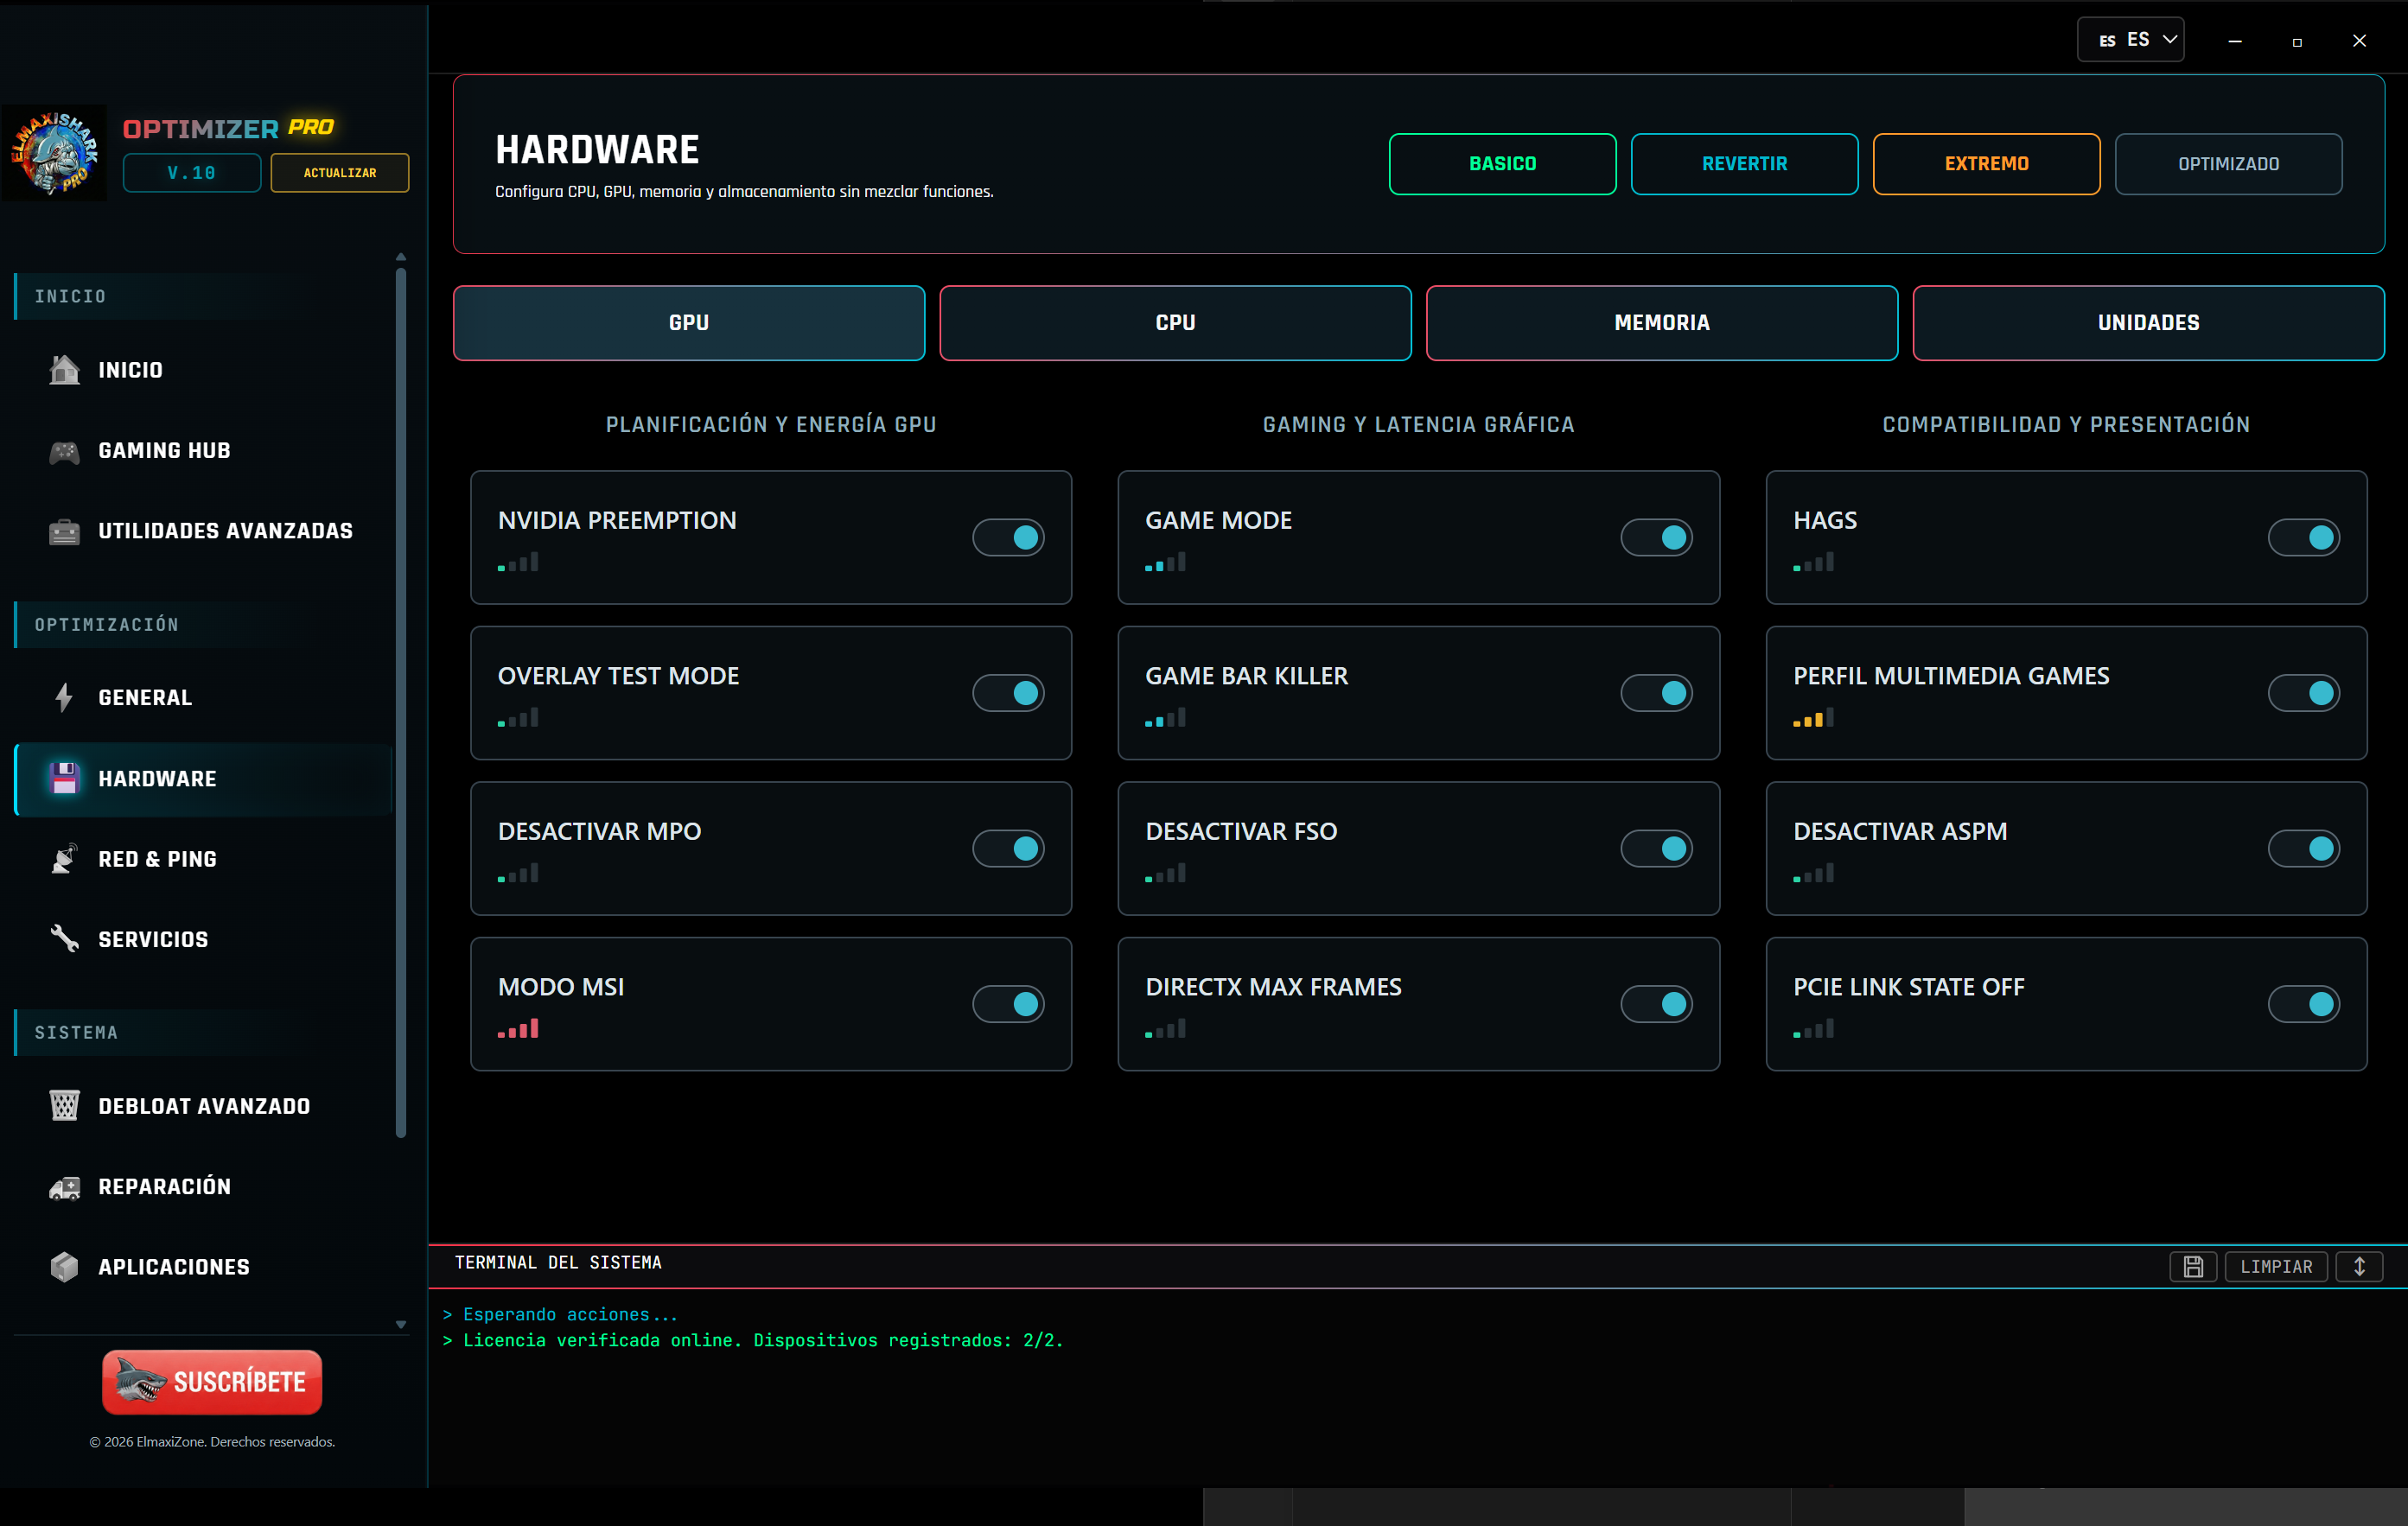The width and height of the screenshot is (2408, 1526).
Task: Click the MODO MSI impact level bars
Action: pyautogui.click(x=518, y=1029)
